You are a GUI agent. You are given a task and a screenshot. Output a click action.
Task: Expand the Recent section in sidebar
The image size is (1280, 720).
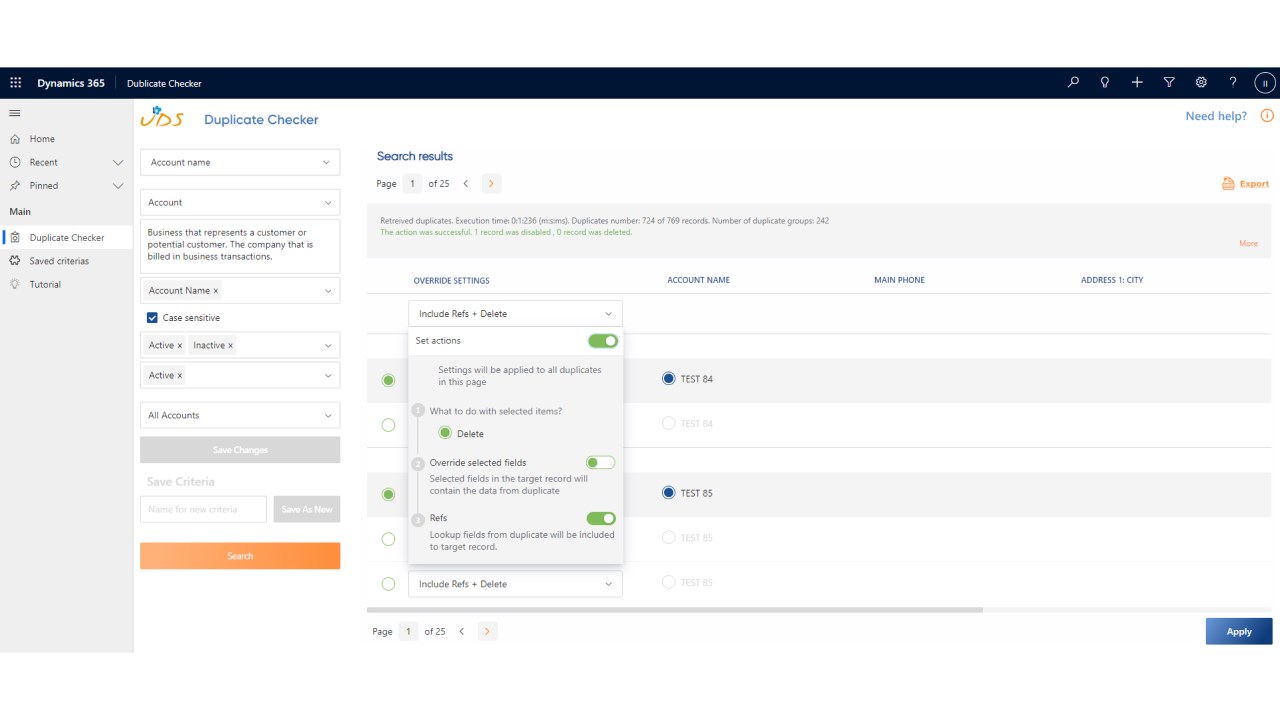[118, 162]
